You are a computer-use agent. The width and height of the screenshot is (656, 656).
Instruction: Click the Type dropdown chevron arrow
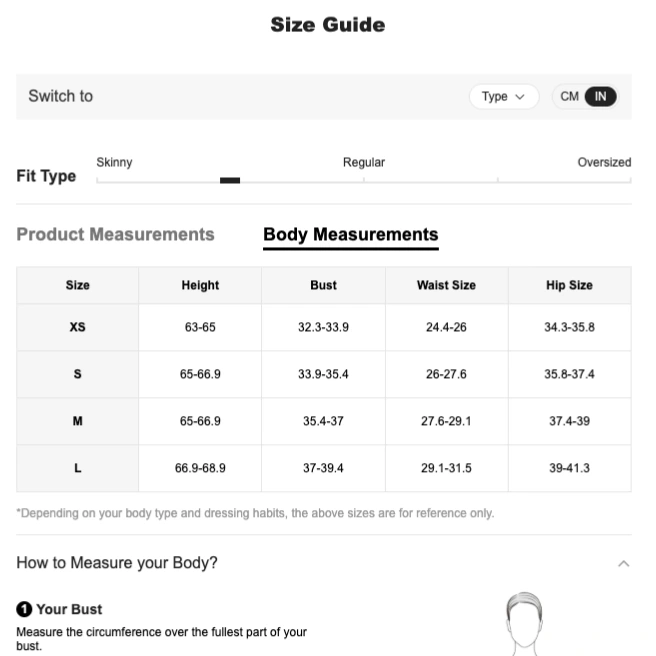coord(520,97)
